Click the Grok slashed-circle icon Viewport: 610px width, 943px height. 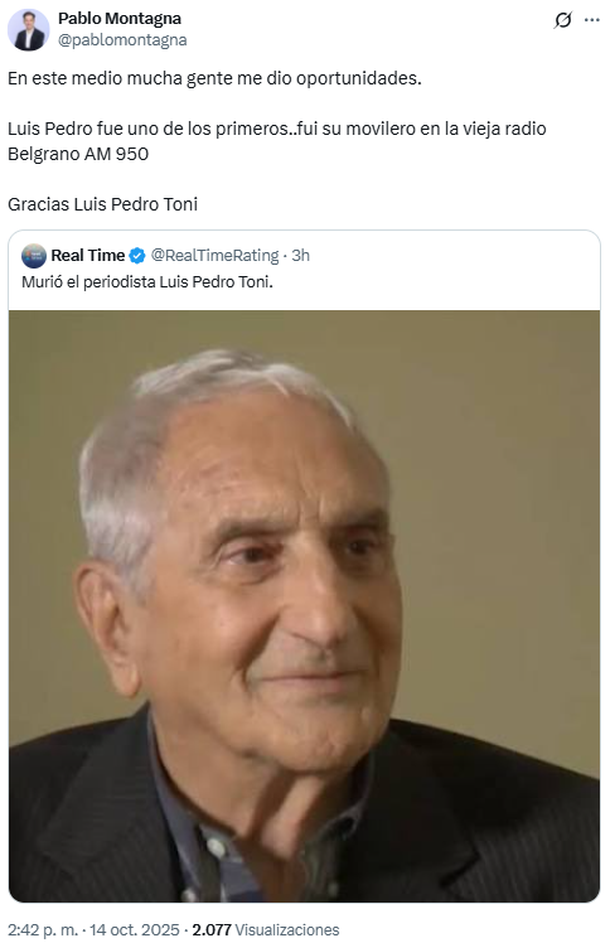pyautogui.click(x=562, y=20)
